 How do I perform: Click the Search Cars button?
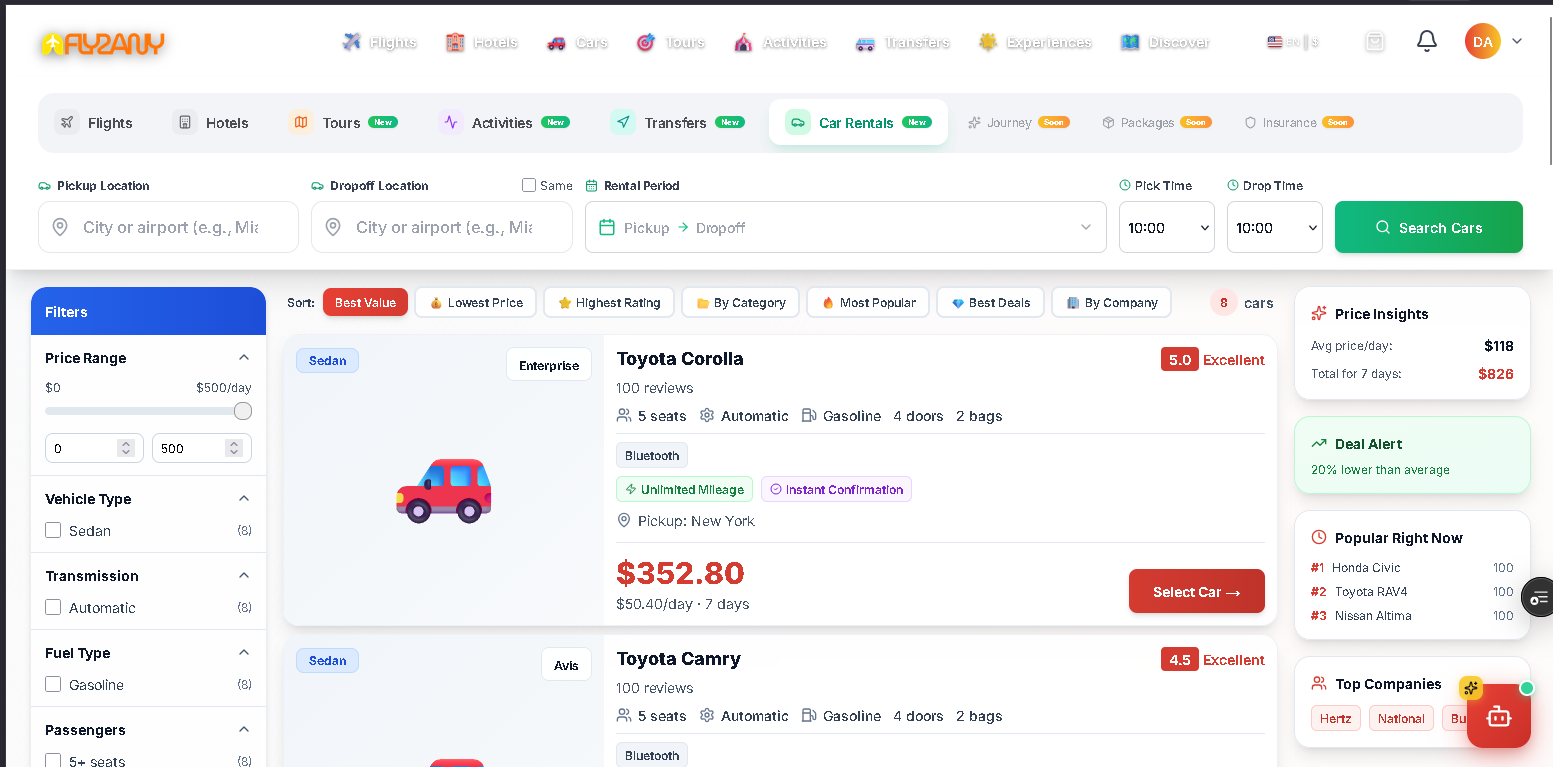(1428, 227)
